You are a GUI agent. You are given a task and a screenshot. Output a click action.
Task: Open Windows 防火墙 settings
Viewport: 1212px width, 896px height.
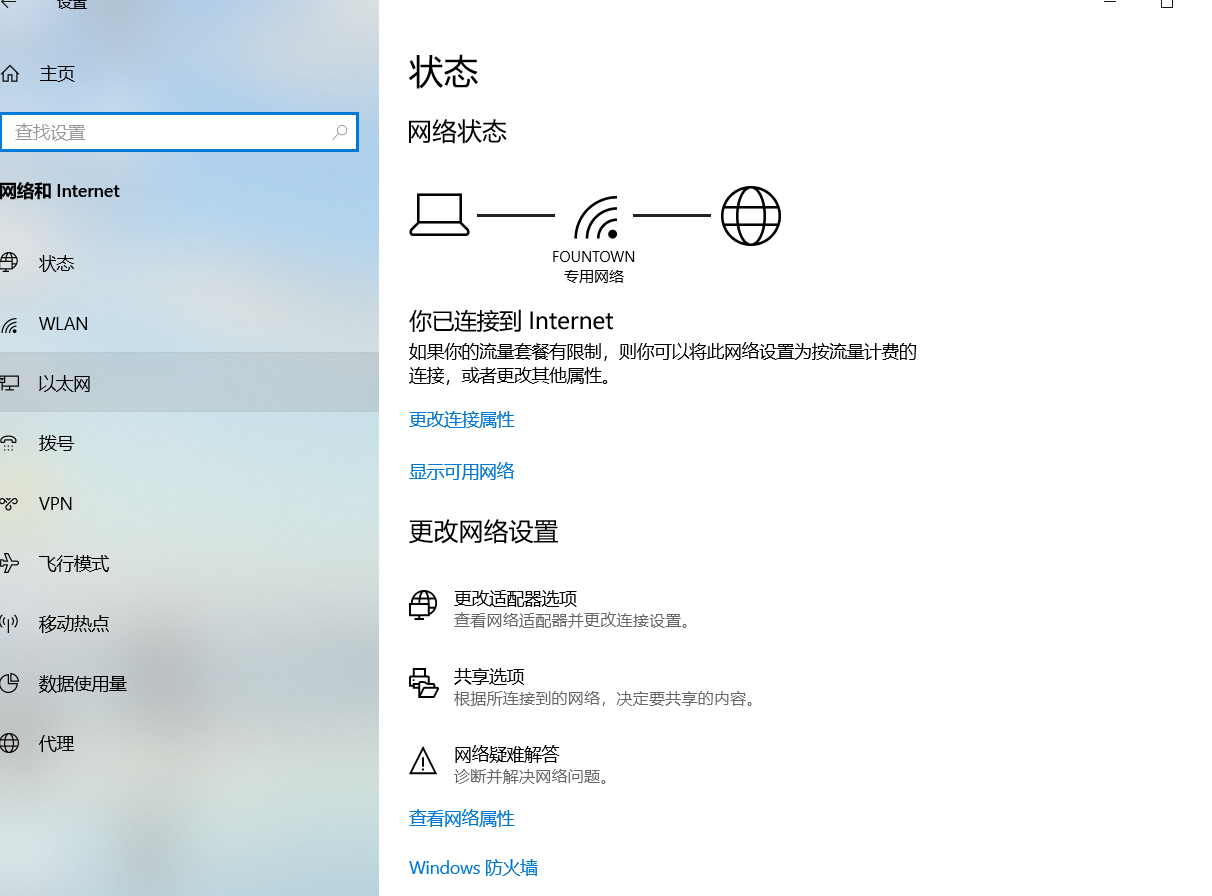pos(473,867)
